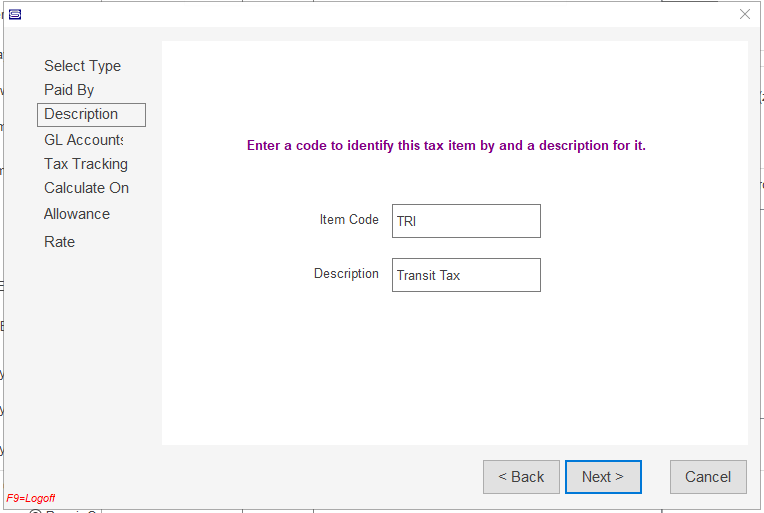Click the Item Code label
The height and width of the screenshot is (513, 764).
(349, 220)
